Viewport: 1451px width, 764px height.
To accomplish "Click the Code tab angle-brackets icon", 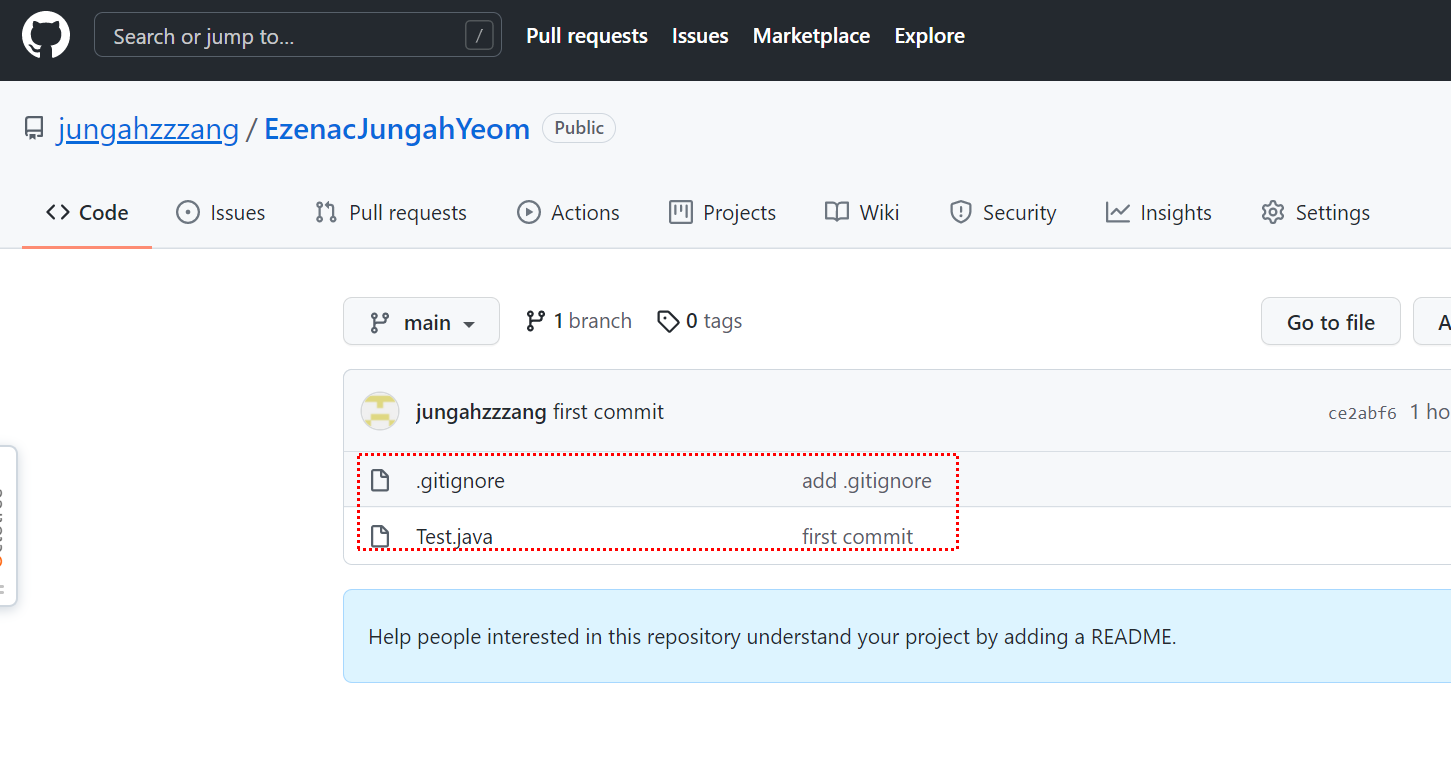I will (x=58, y=213).
